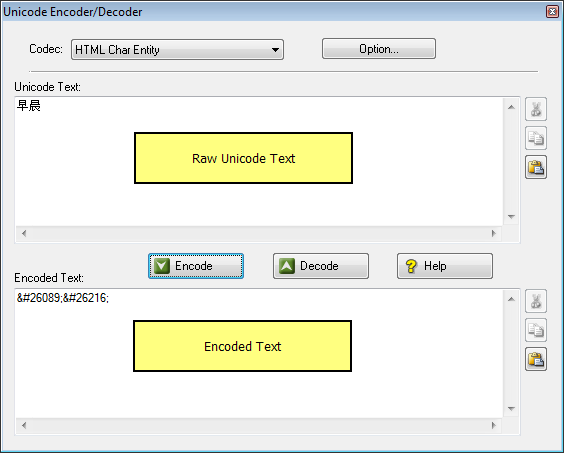The height and width of the screenshot is (453, 564).
Task: Open the Option... settings dialog
Action: click(379, 49)
